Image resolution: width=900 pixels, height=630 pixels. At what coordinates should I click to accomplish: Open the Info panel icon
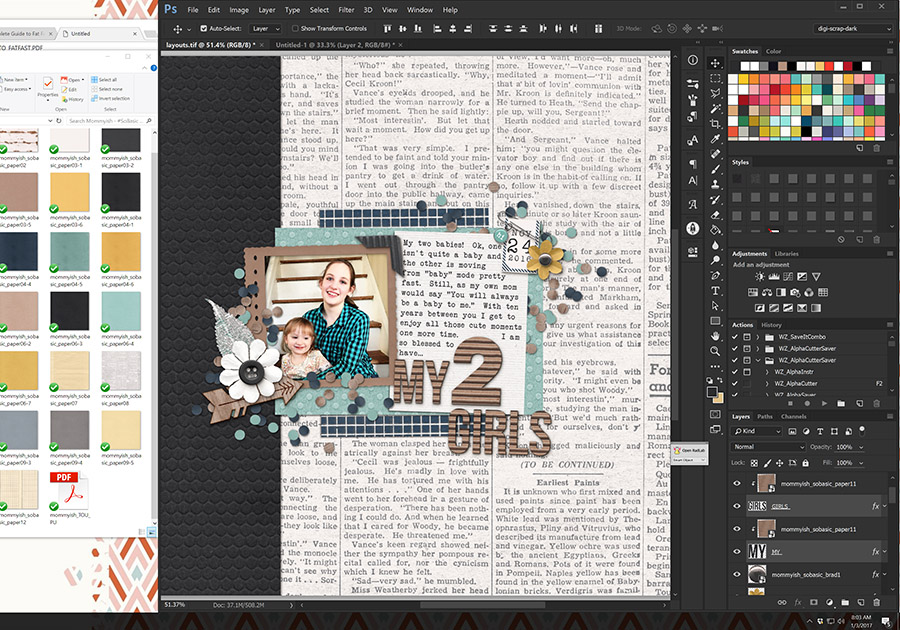pos(693,60)
